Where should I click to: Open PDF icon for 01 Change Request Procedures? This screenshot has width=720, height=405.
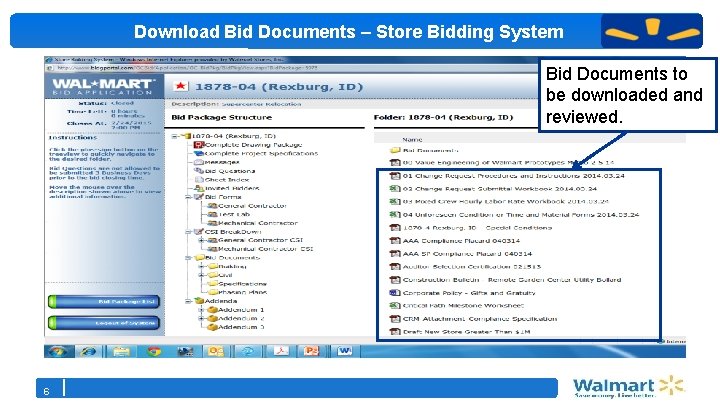(395, 175)
